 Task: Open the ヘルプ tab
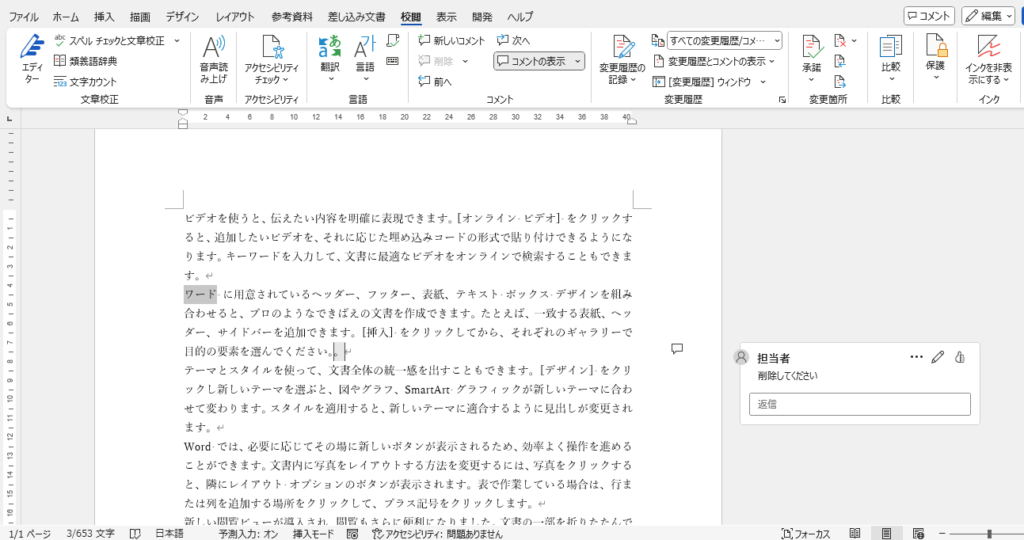pyautogui.click(x=520, y=17)
